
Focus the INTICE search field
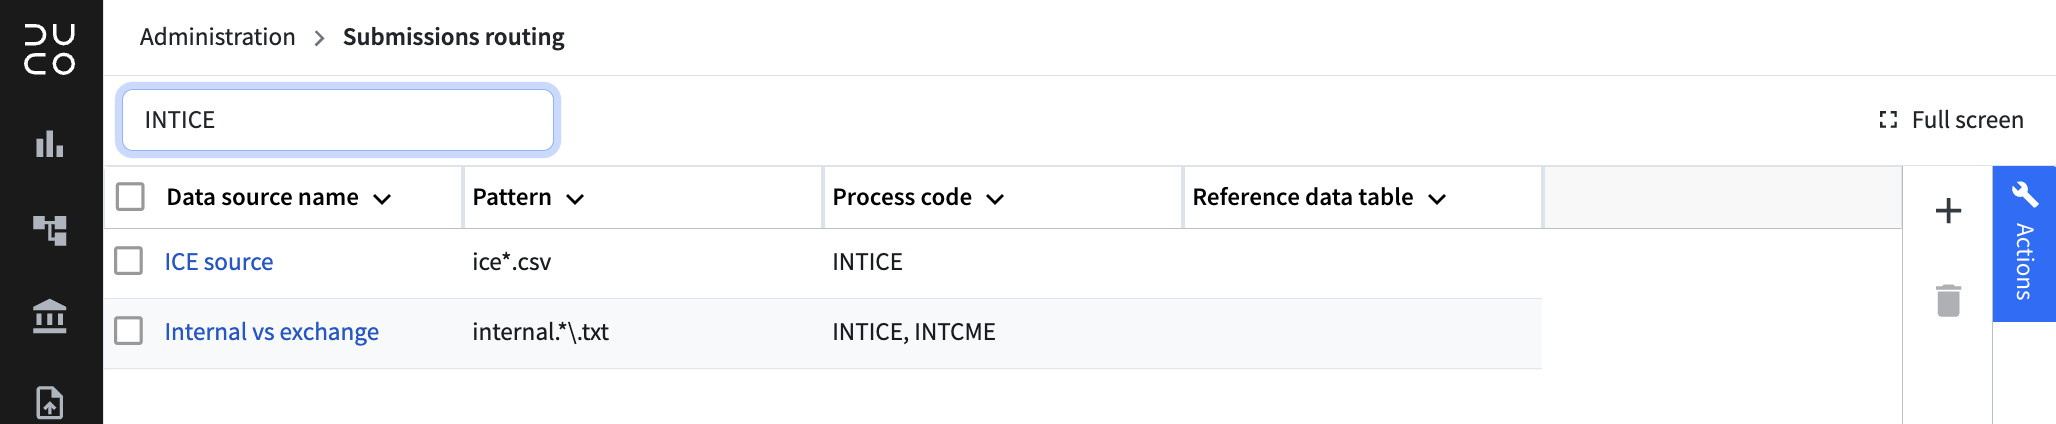click(x=338, y=120)
